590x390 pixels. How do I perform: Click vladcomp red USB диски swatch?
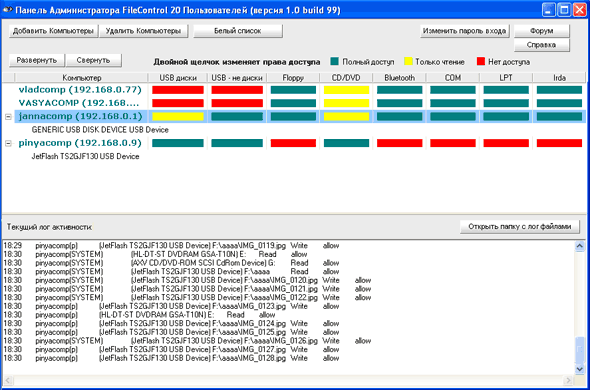(x=178, y=90)
